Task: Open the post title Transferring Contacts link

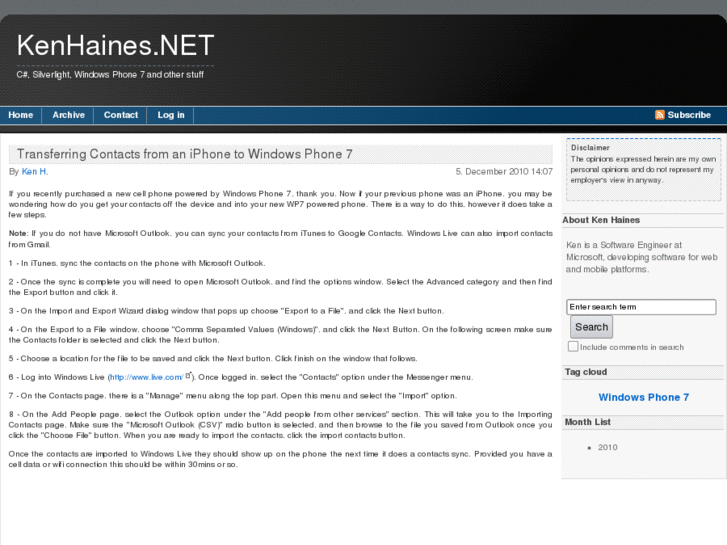Action: point(185,154)
